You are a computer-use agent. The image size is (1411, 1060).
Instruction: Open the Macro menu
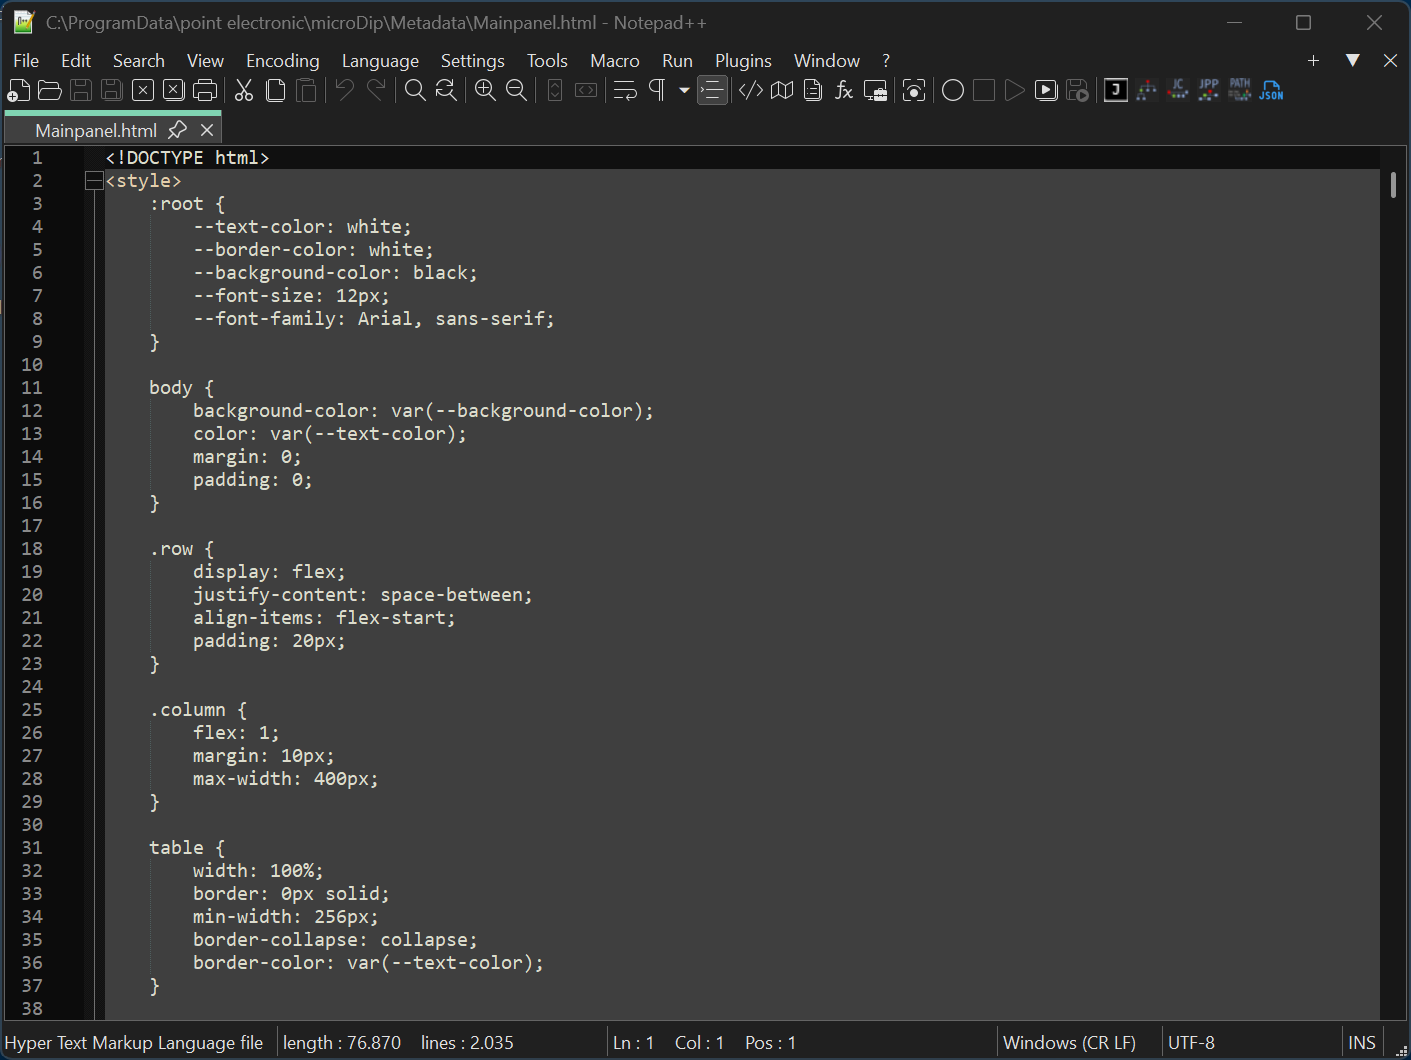coord(615,61)
